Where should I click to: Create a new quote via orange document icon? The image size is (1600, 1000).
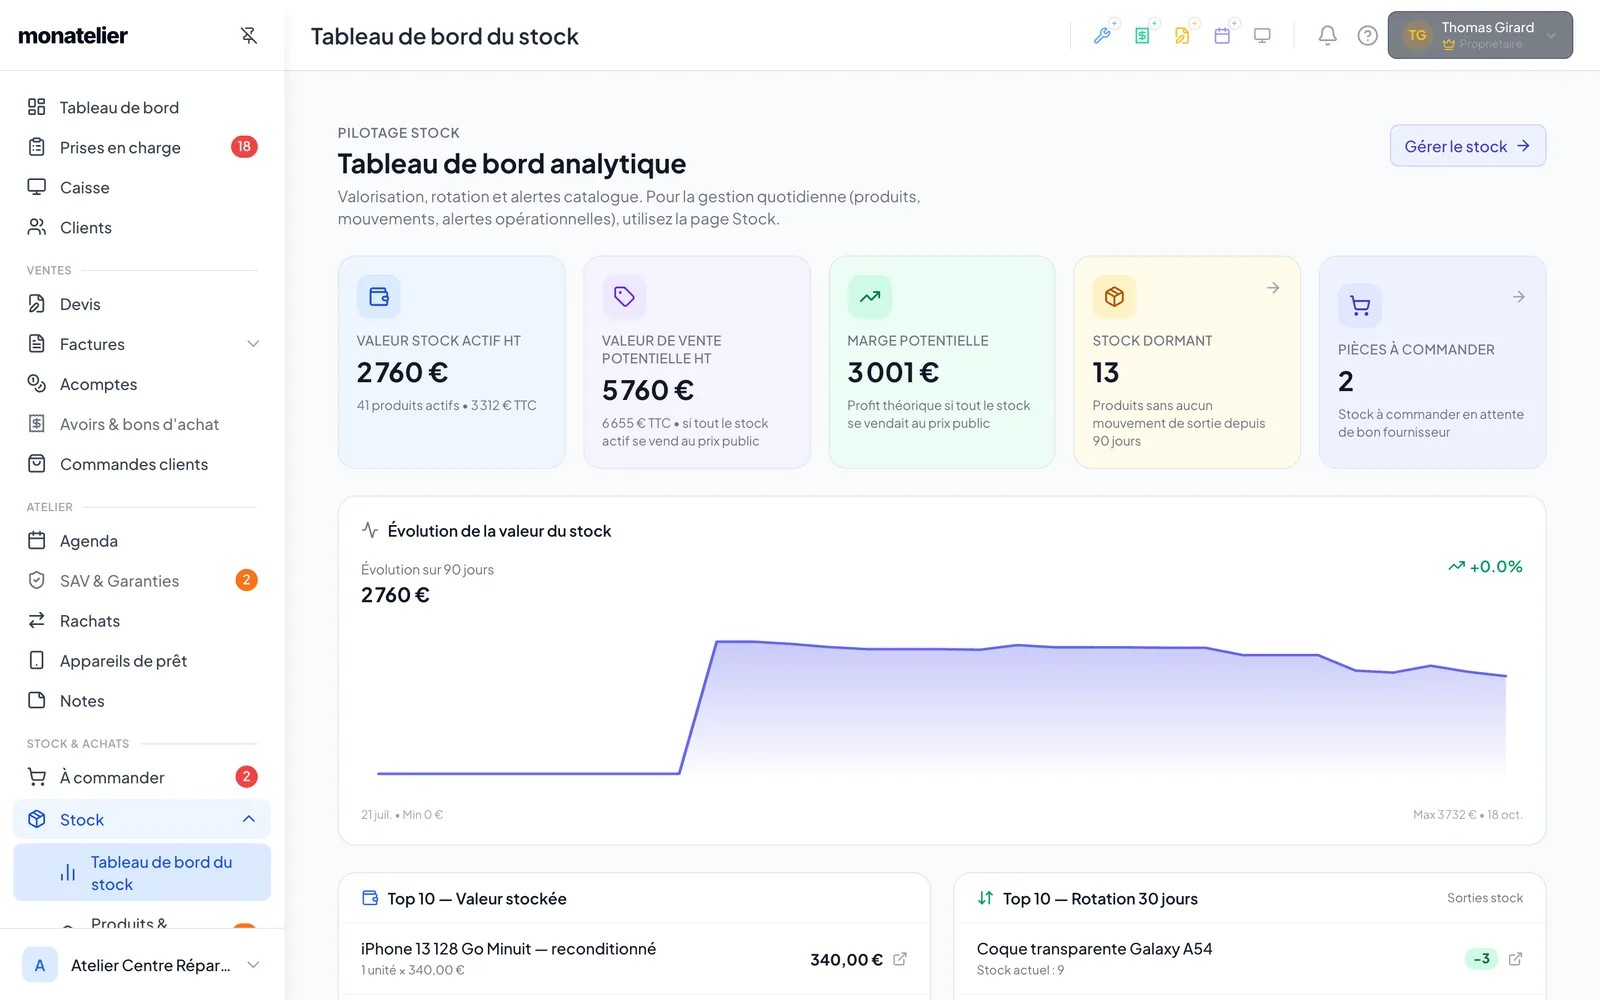tap(1182, 36)
